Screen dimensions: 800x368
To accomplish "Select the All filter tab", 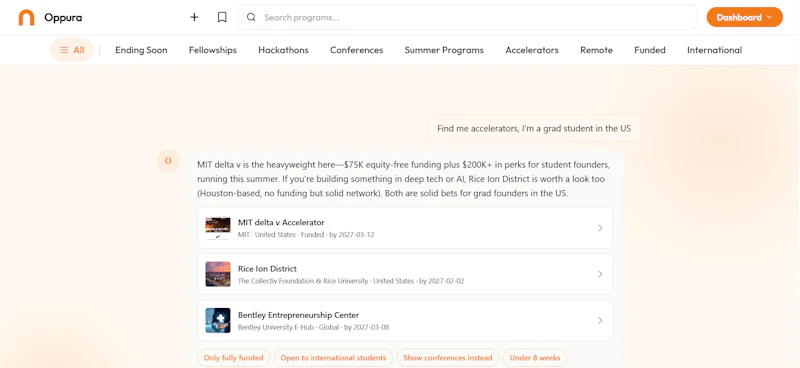I will point(72,50).
